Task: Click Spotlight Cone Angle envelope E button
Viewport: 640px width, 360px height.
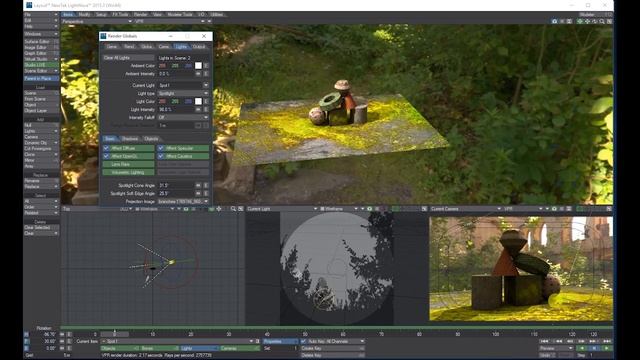Action: (x=206, y=185)
